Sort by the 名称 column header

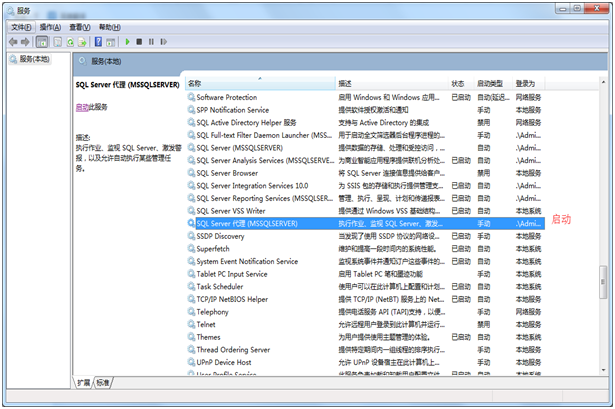point(260,84)
